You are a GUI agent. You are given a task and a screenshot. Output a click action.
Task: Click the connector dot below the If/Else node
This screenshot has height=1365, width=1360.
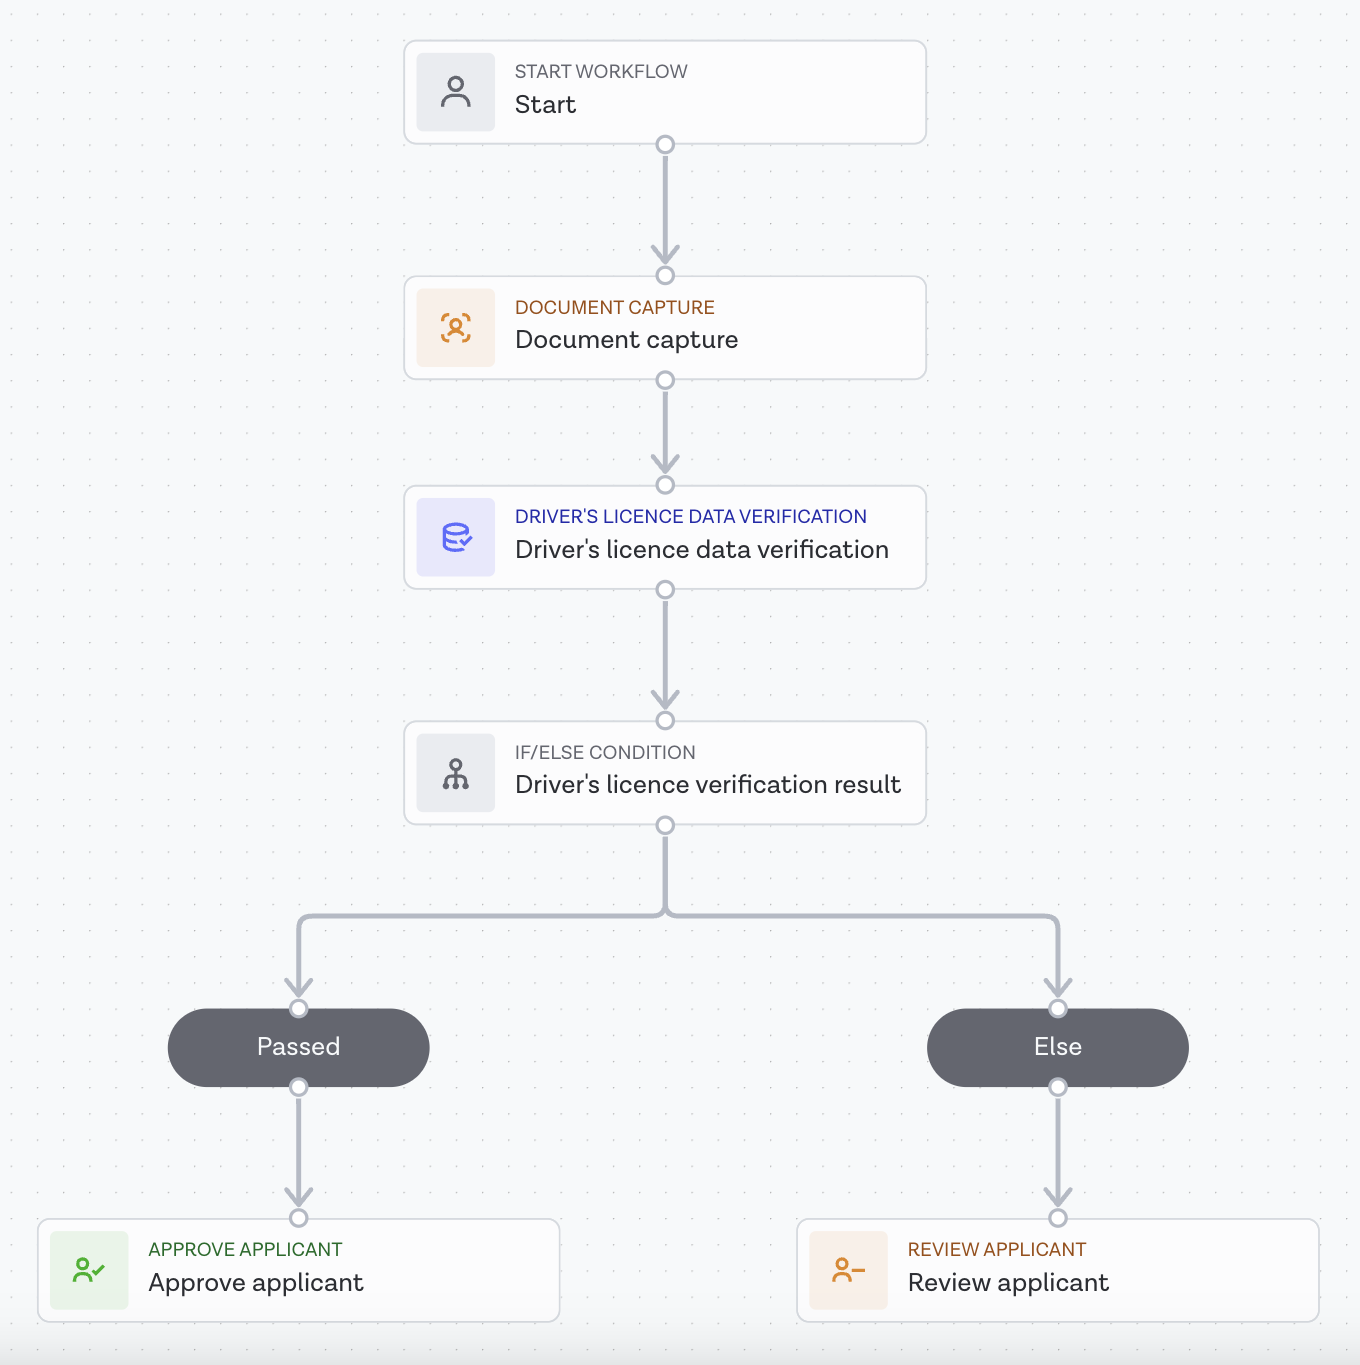(665, 825)
